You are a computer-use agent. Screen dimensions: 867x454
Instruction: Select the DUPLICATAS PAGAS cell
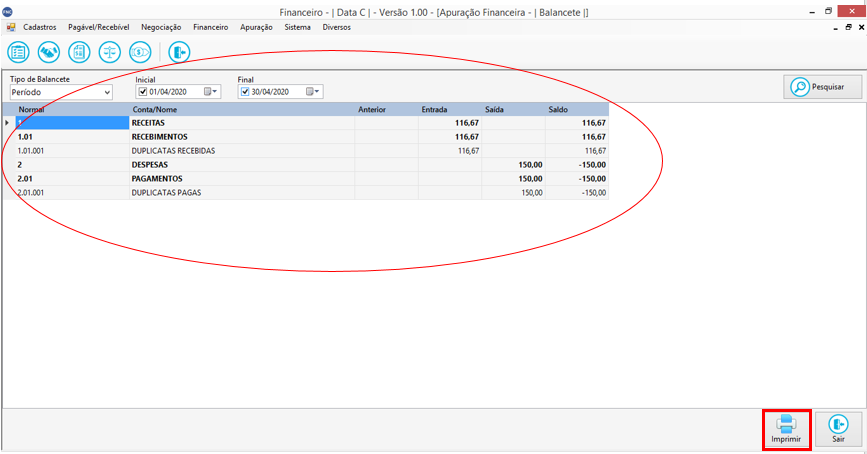242,192
